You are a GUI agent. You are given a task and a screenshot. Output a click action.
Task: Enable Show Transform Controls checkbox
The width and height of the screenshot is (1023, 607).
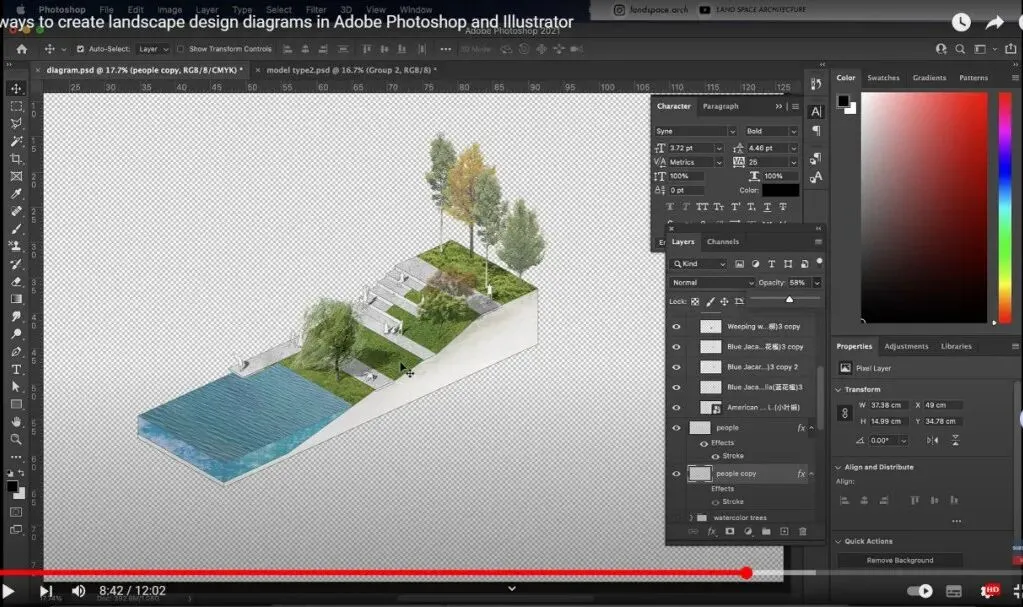181,49
